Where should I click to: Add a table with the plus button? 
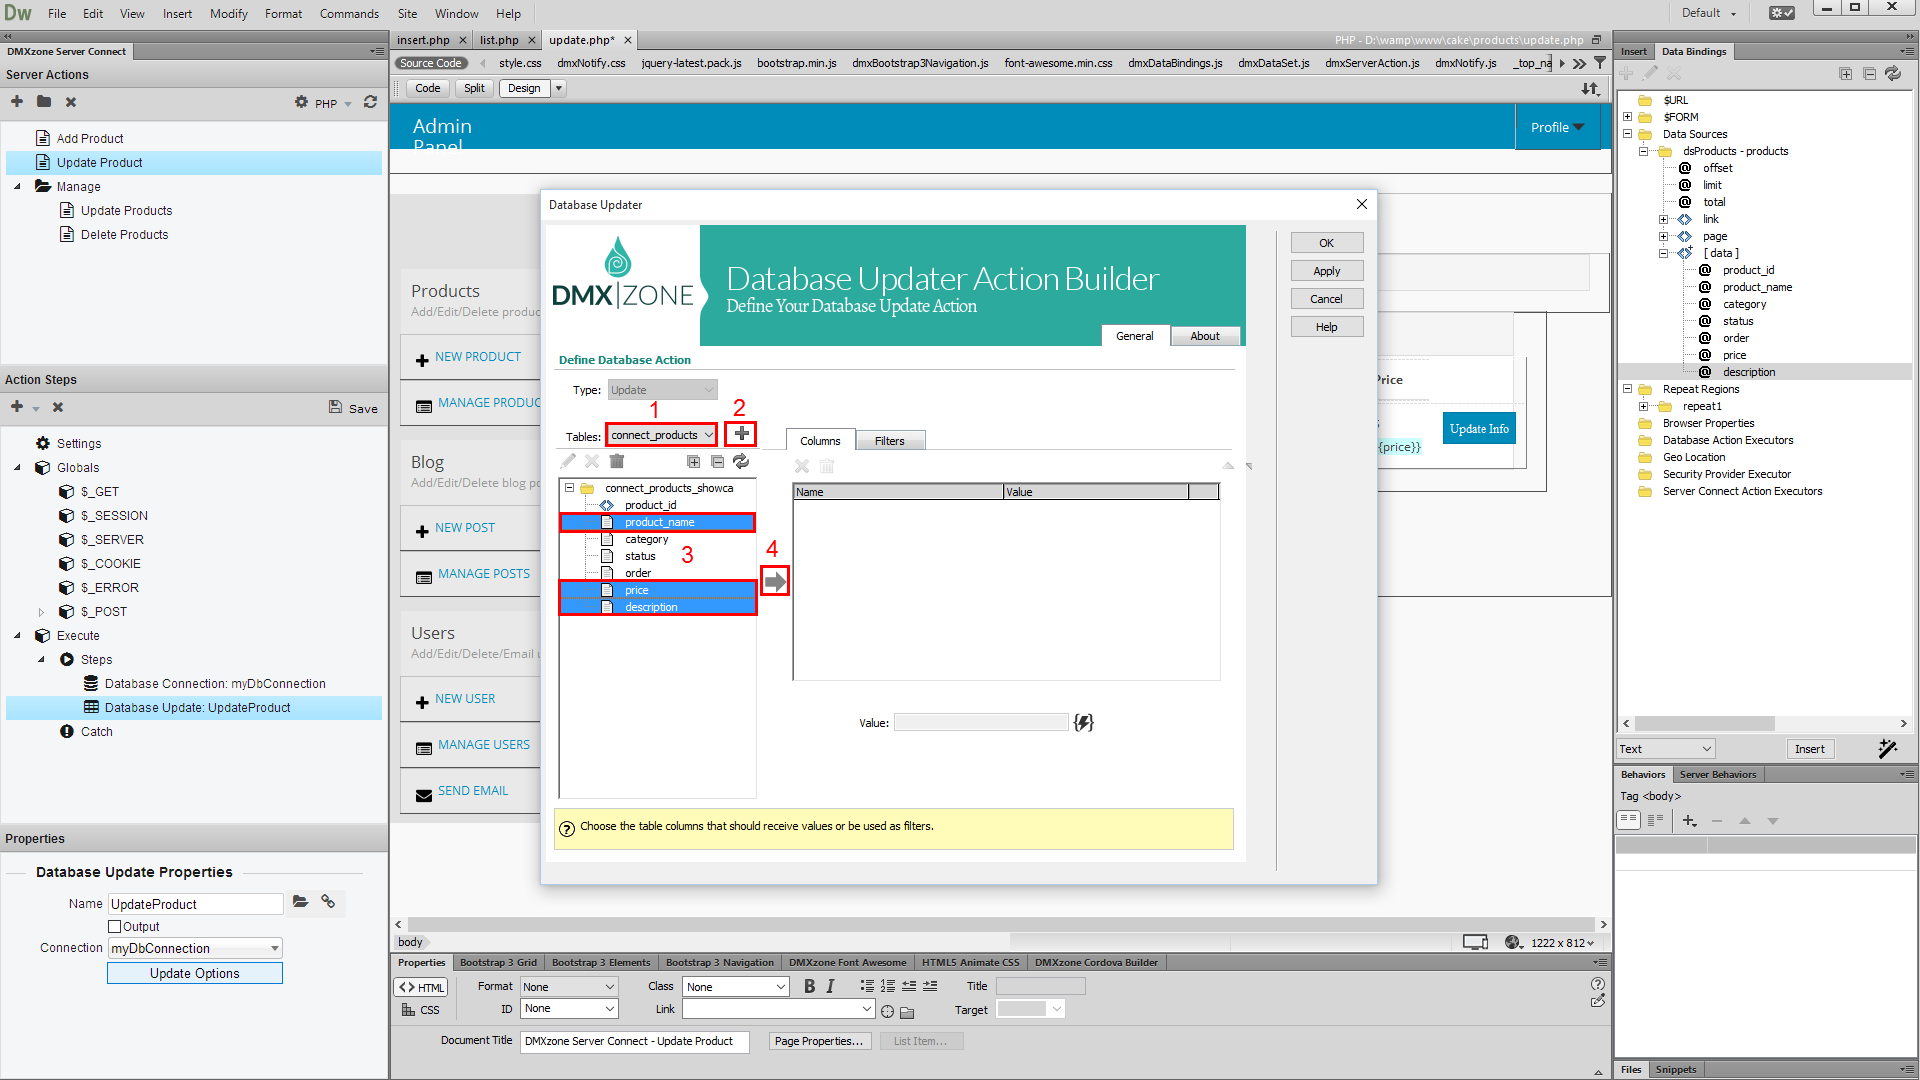tap(741, 434)
